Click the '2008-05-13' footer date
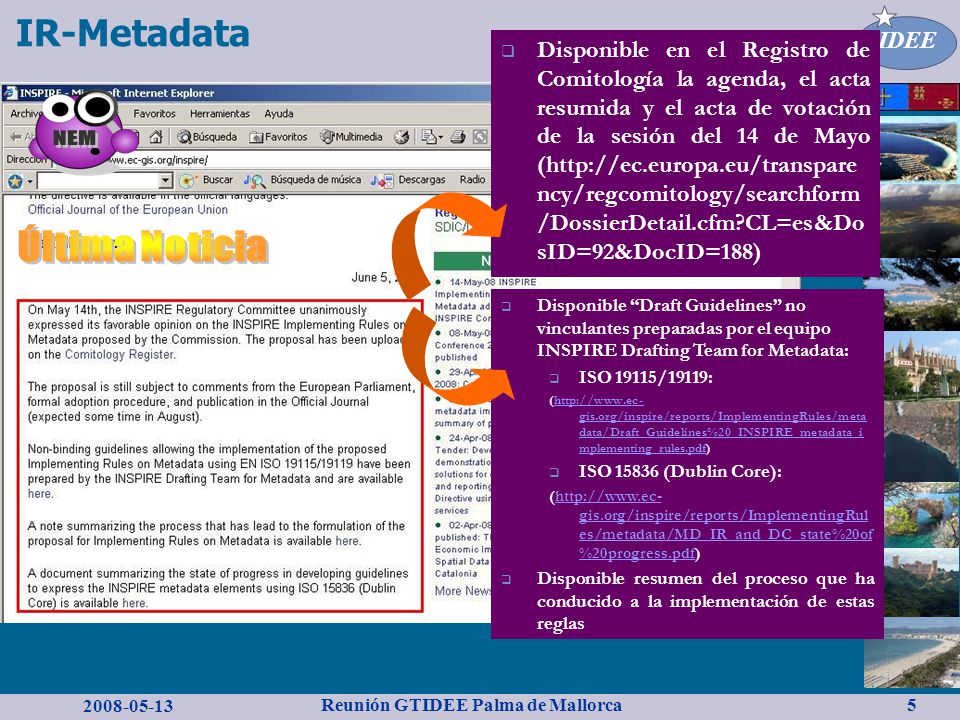Screen dimensions: 960x720 click(128, 706)
